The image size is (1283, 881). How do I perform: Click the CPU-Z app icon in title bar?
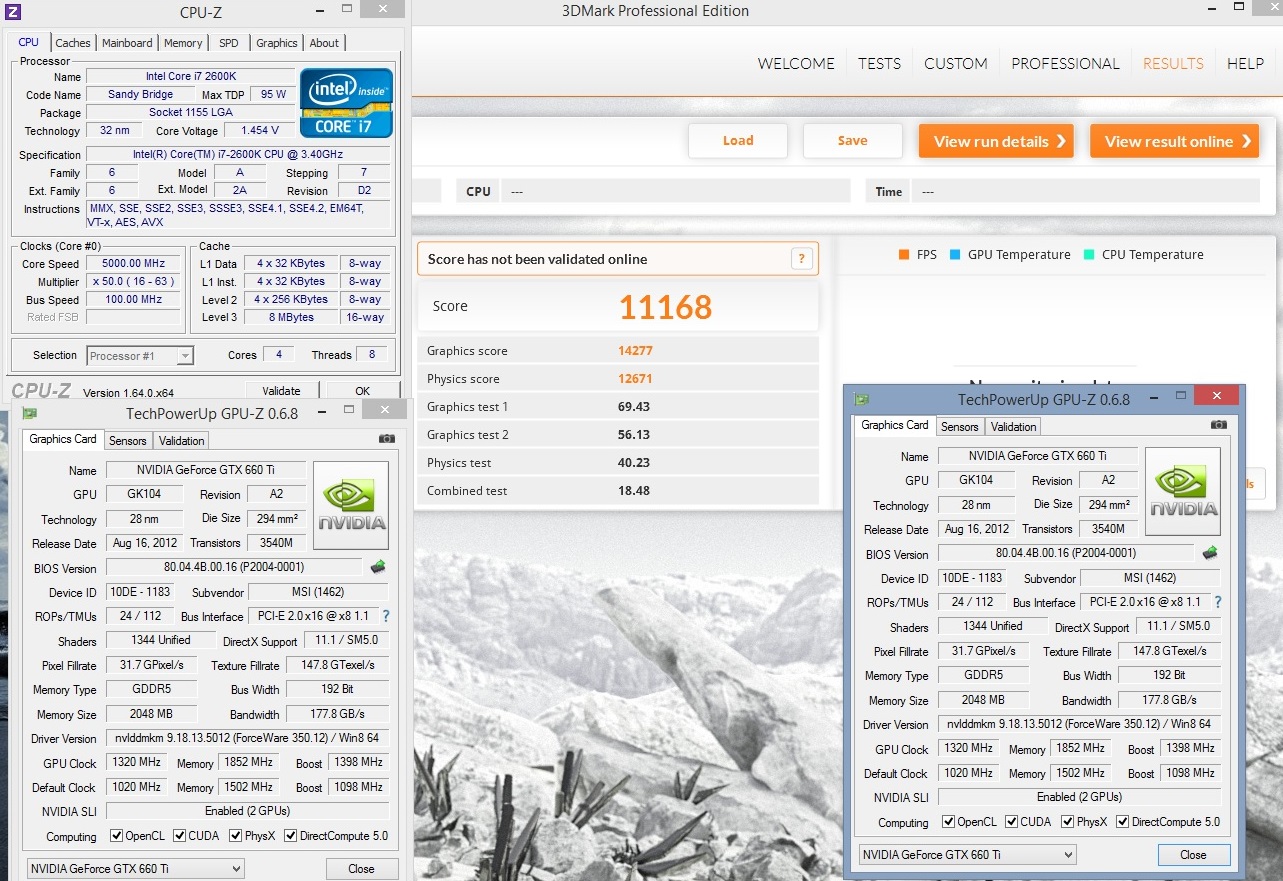(13, 11)
